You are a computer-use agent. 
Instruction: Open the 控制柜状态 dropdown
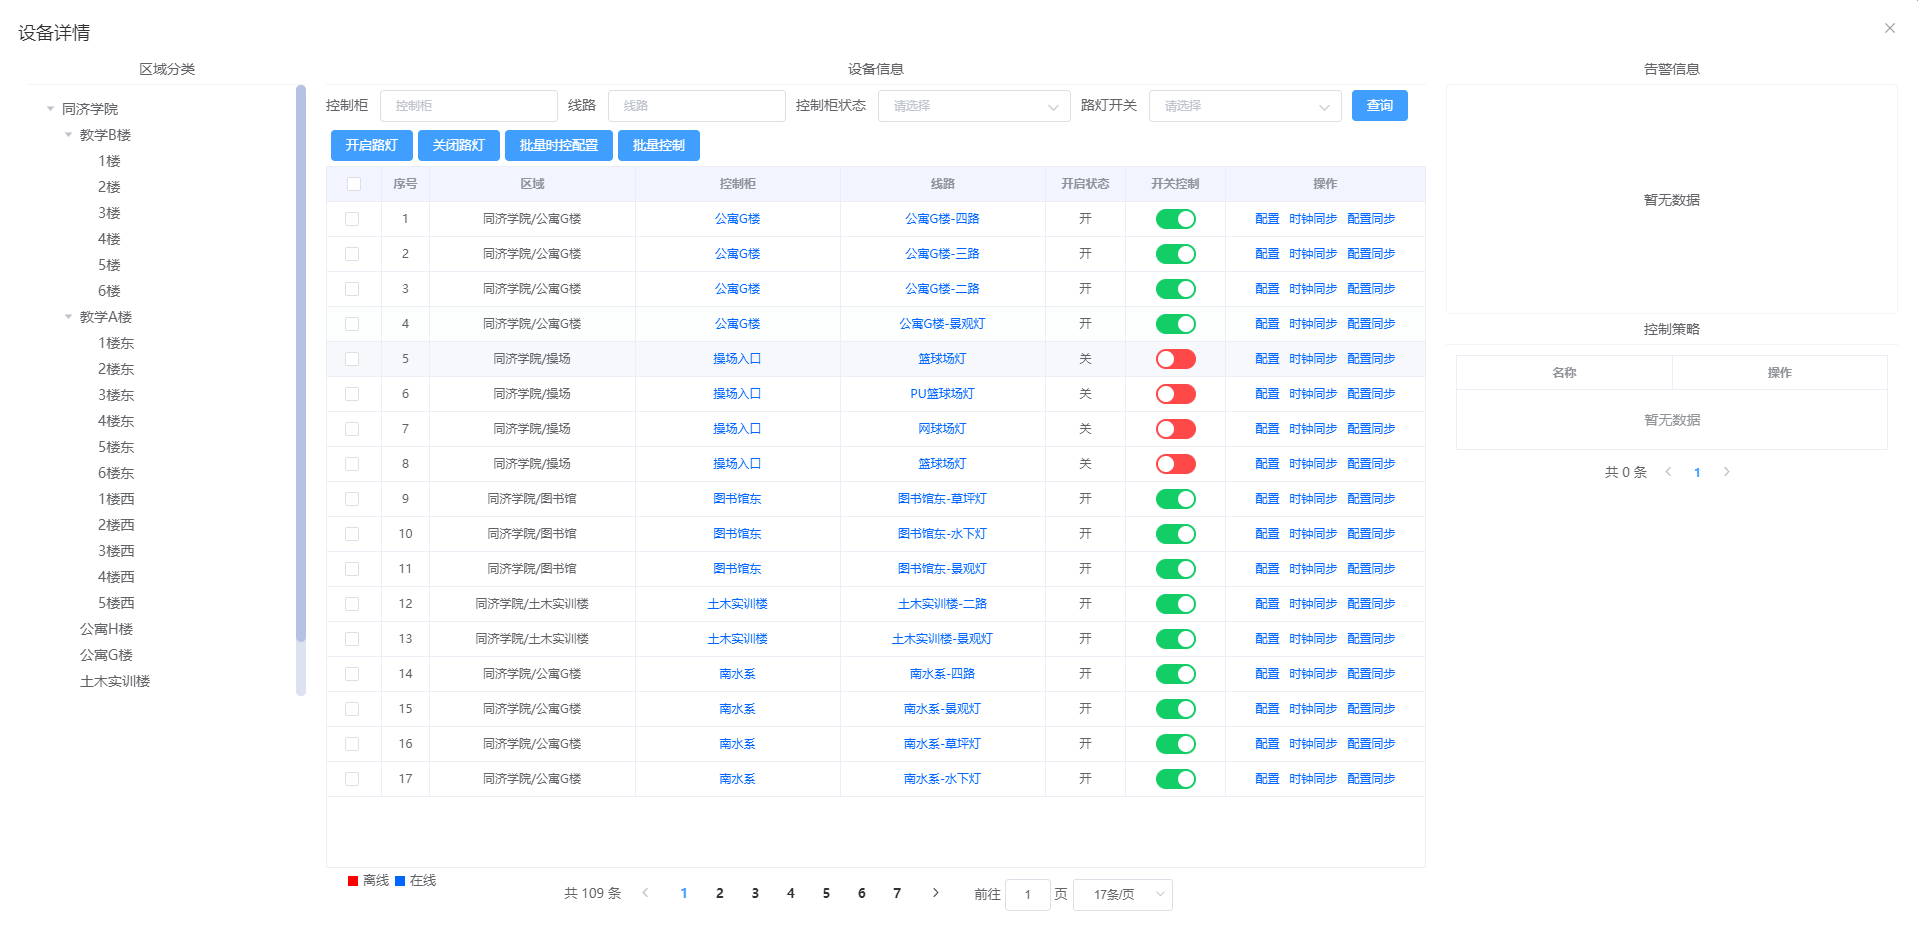coord(973,105)
